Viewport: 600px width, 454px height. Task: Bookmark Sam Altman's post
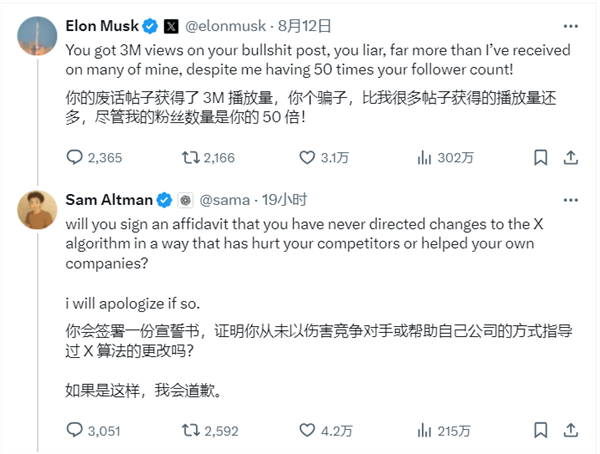tap(540, 430)
